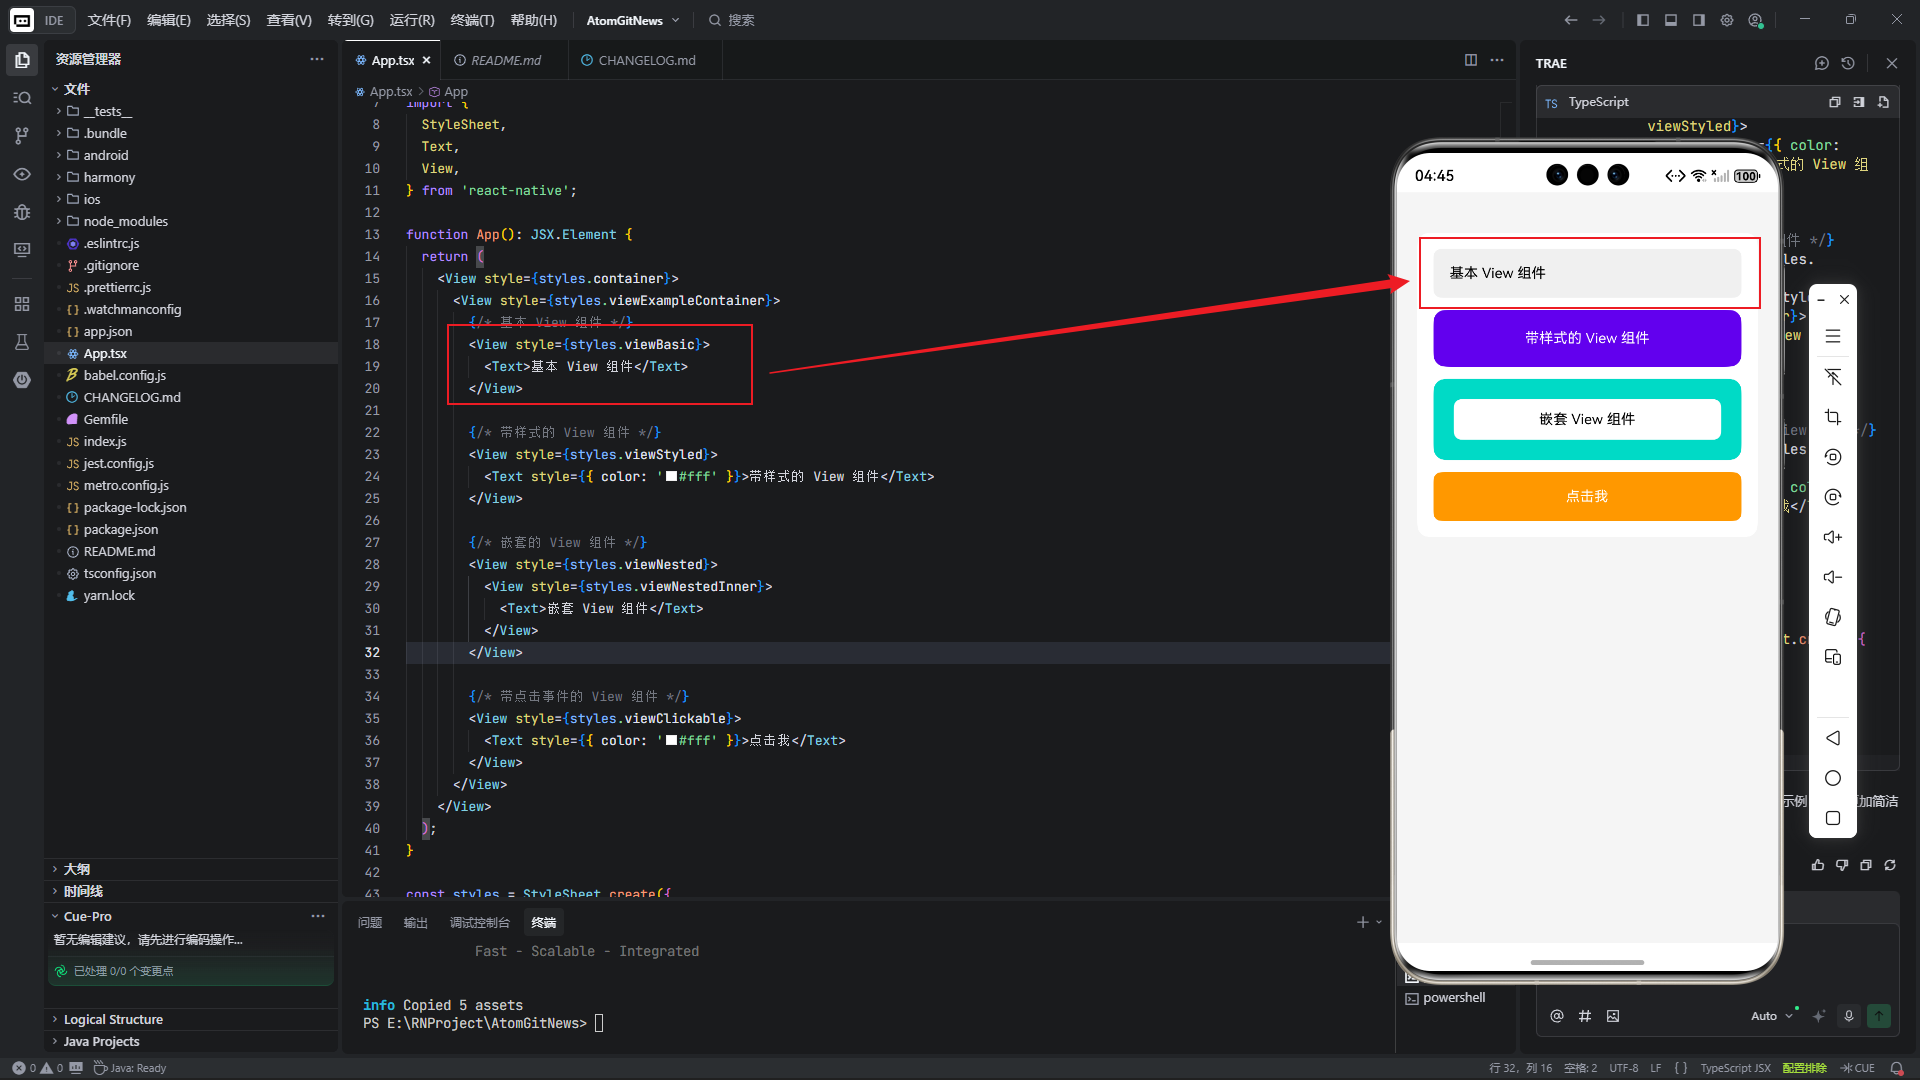Toggle the secondary sidebar layout icon
The width and height of the screenshot is (1920, 1080).
pyautogui.click(x=1698, y=20)
